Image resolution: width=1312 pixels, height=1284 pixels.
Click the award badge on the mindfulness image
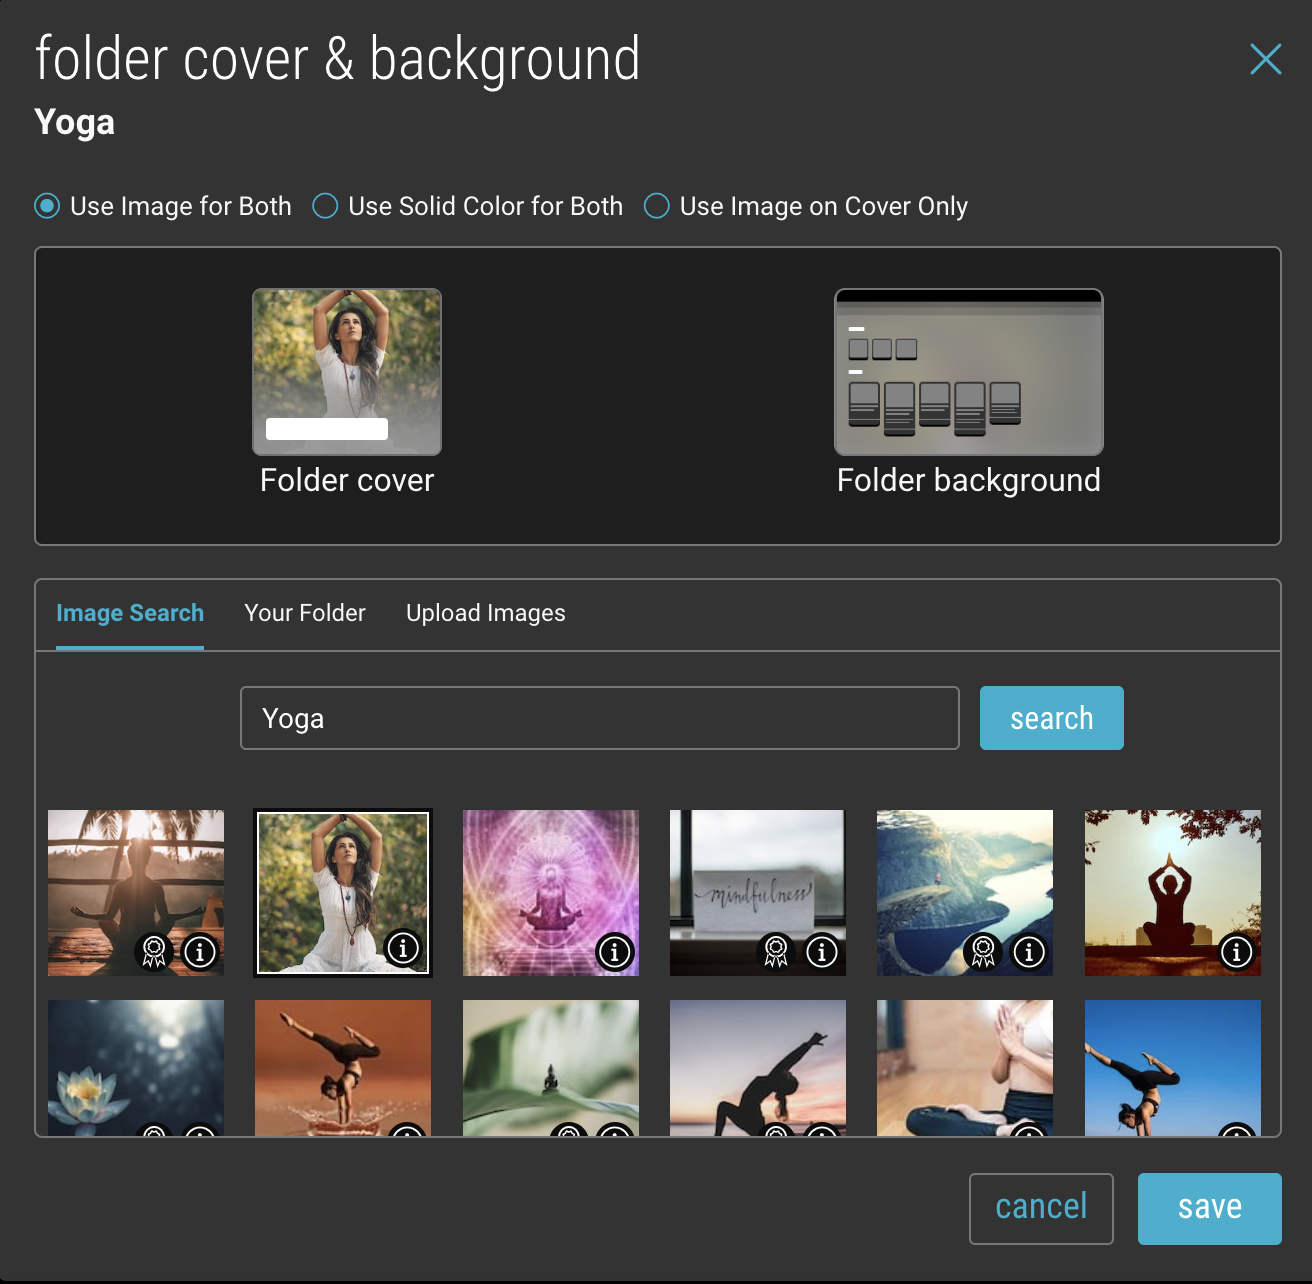[775, 952]
